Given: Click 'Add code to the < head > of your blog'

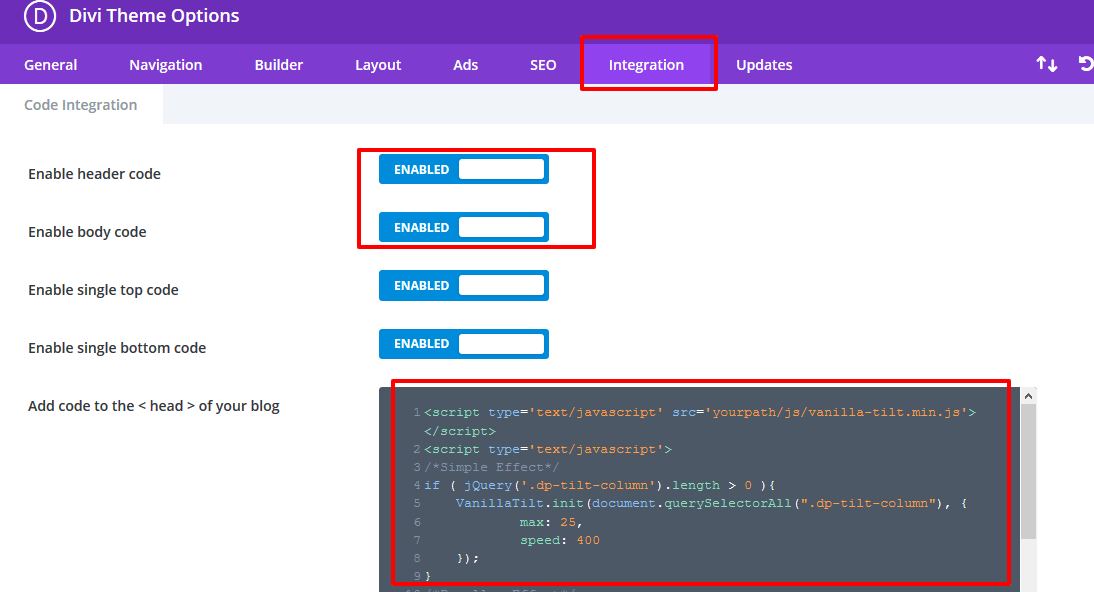Looking at the screenshot, I should [x=153, y=406].
